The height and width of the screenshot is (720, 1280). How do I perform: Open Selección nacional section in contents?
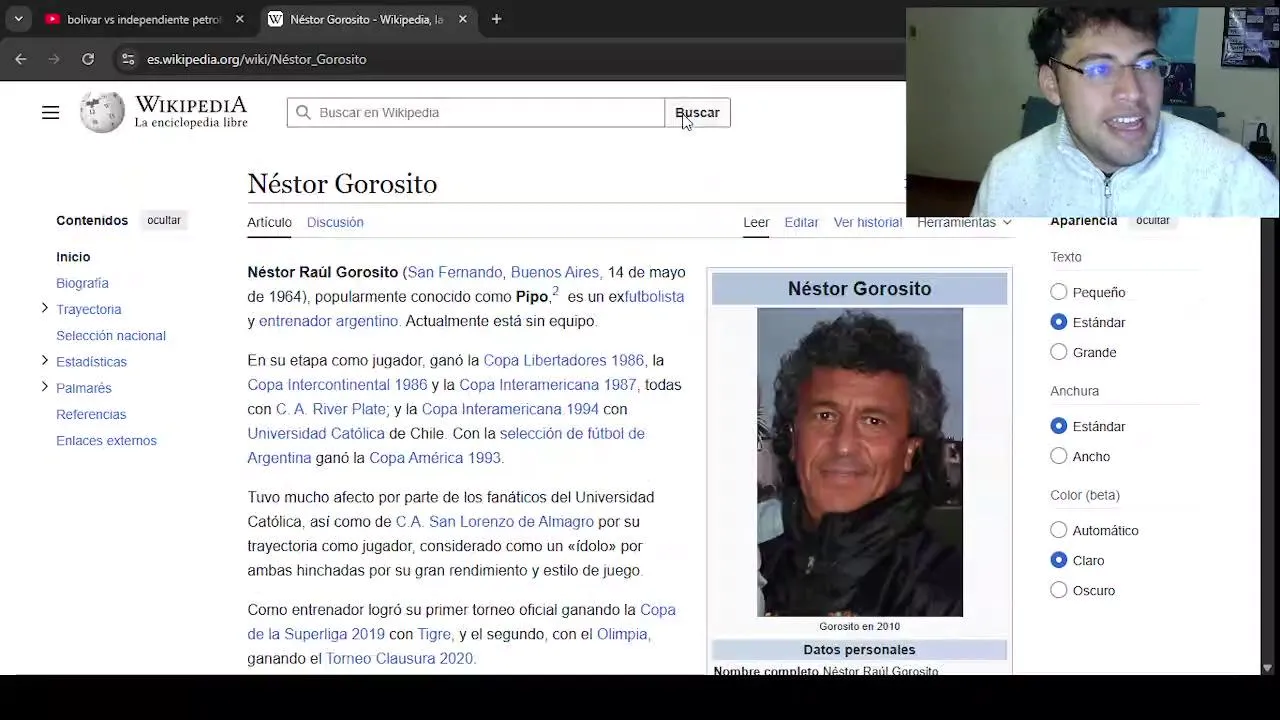tap(111, 335)
